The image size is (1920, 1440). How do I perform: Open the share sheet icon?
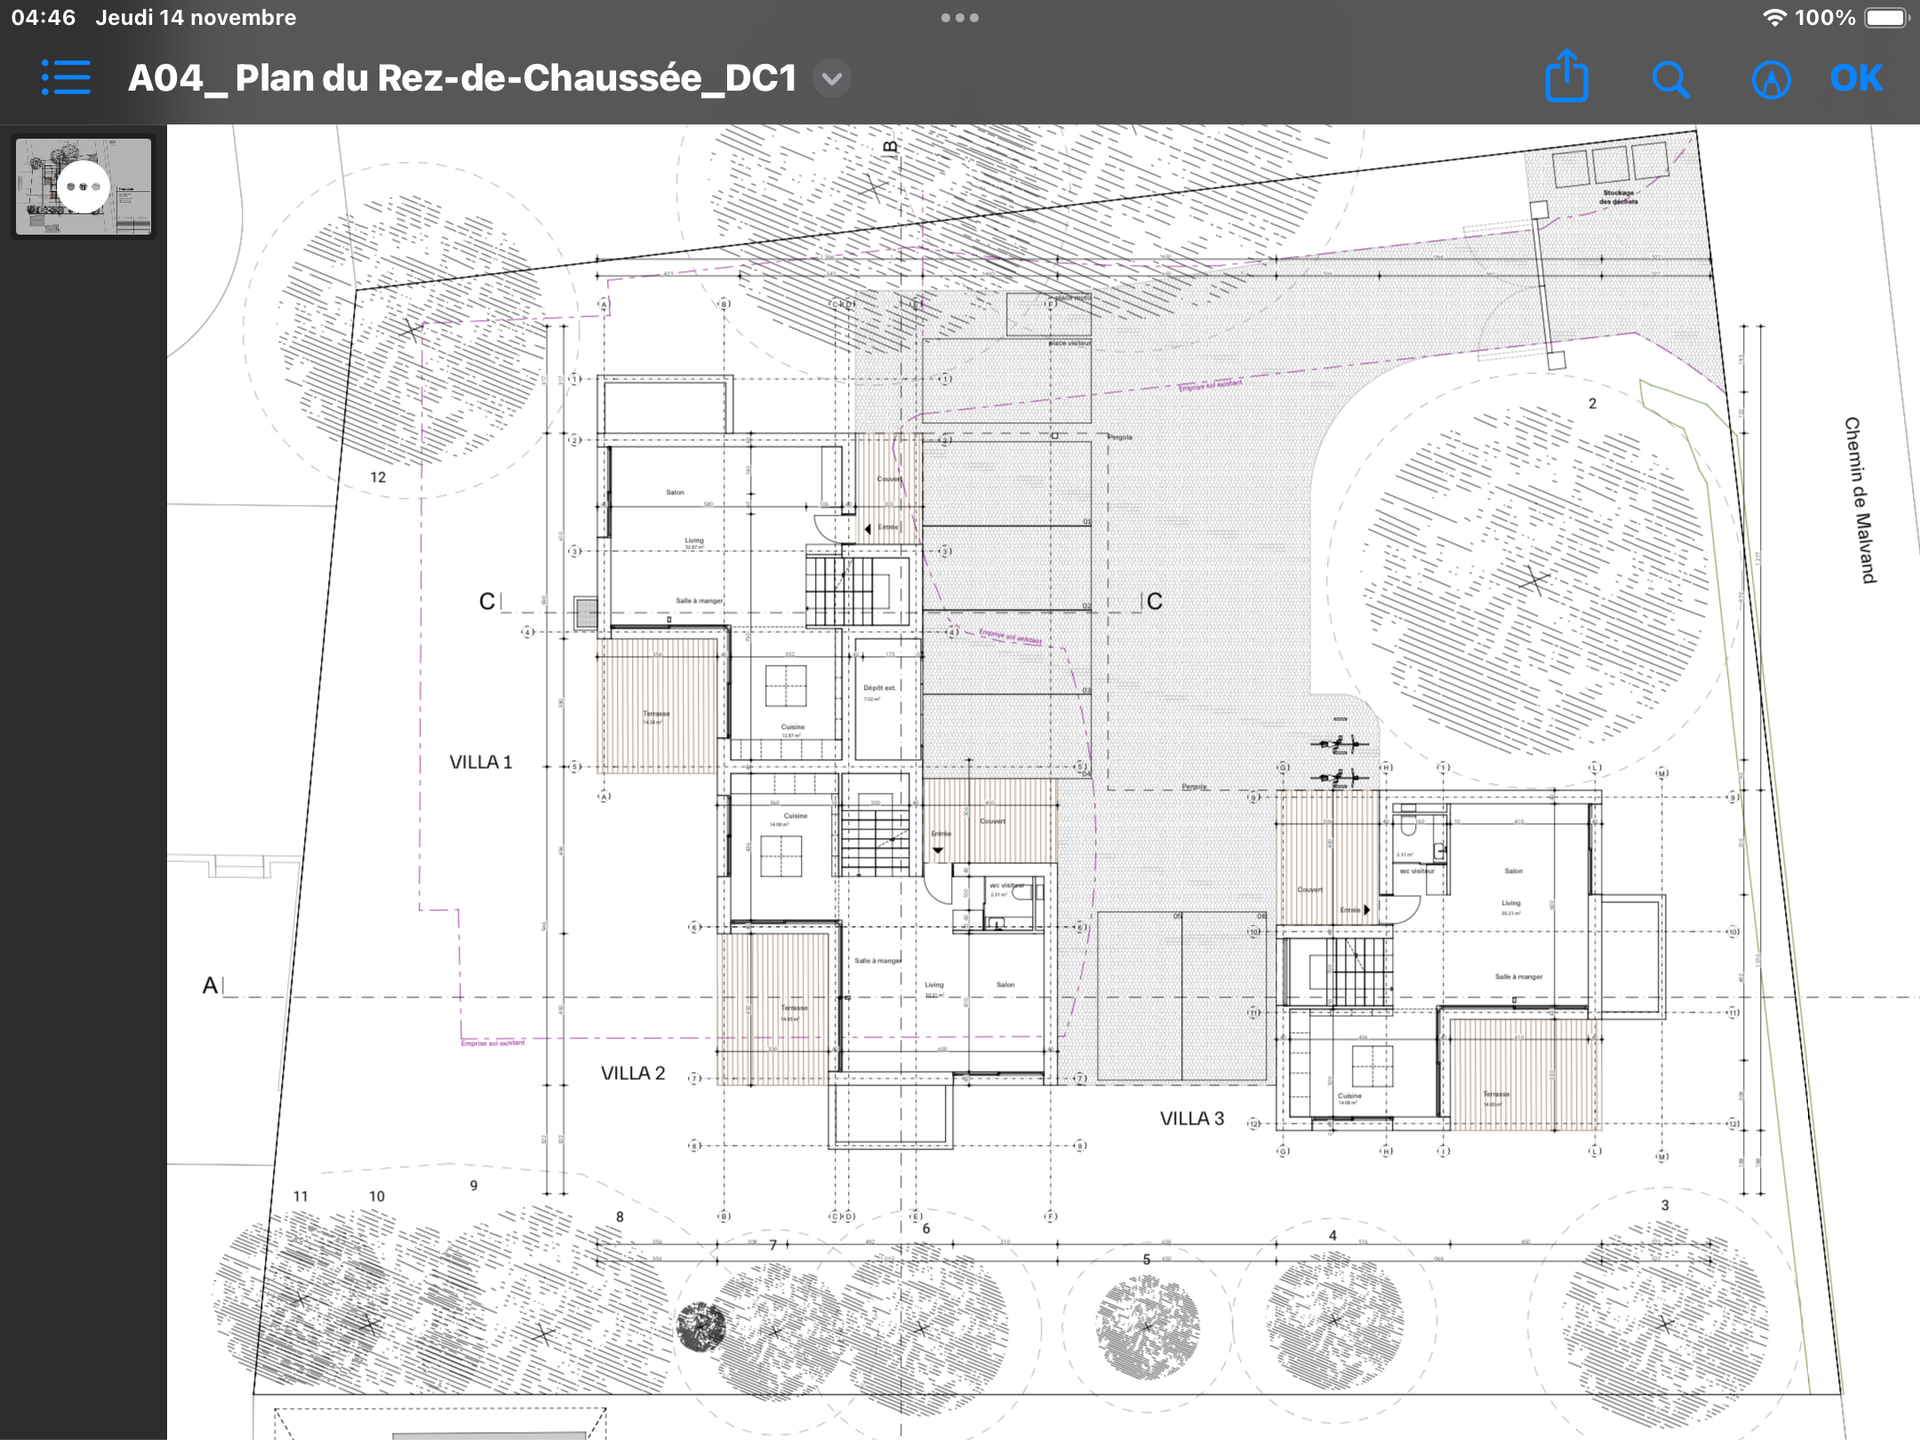[1566, 77]
